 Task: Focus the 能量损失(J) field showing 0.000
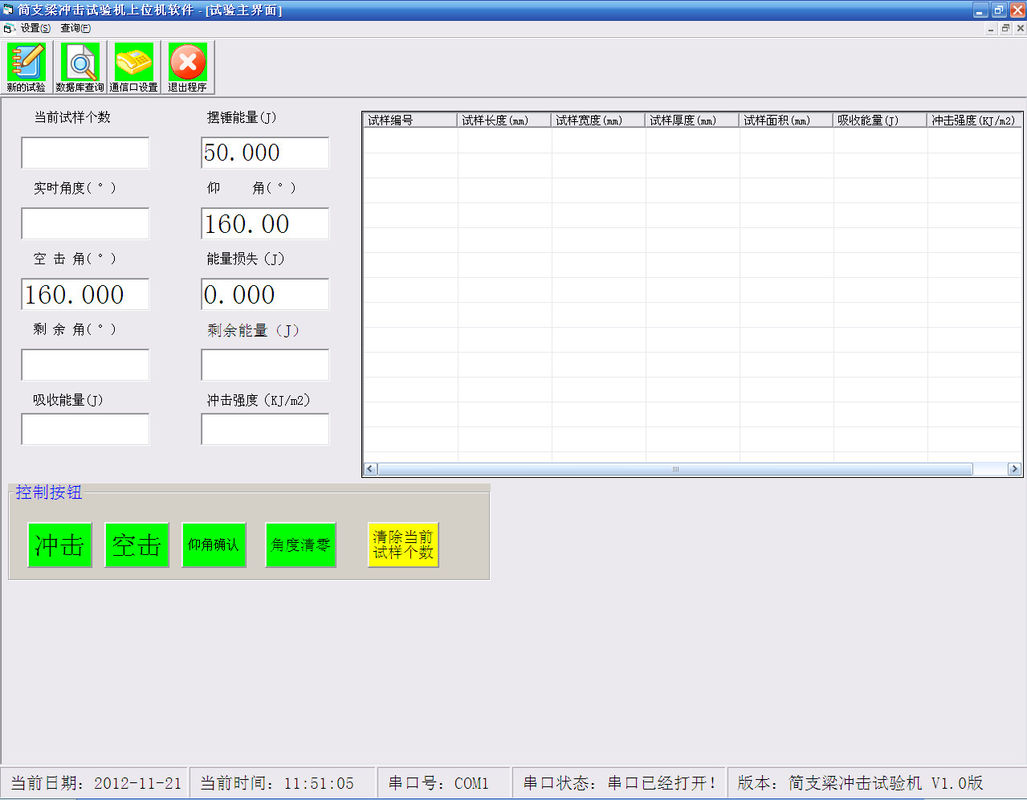(265, 295)
